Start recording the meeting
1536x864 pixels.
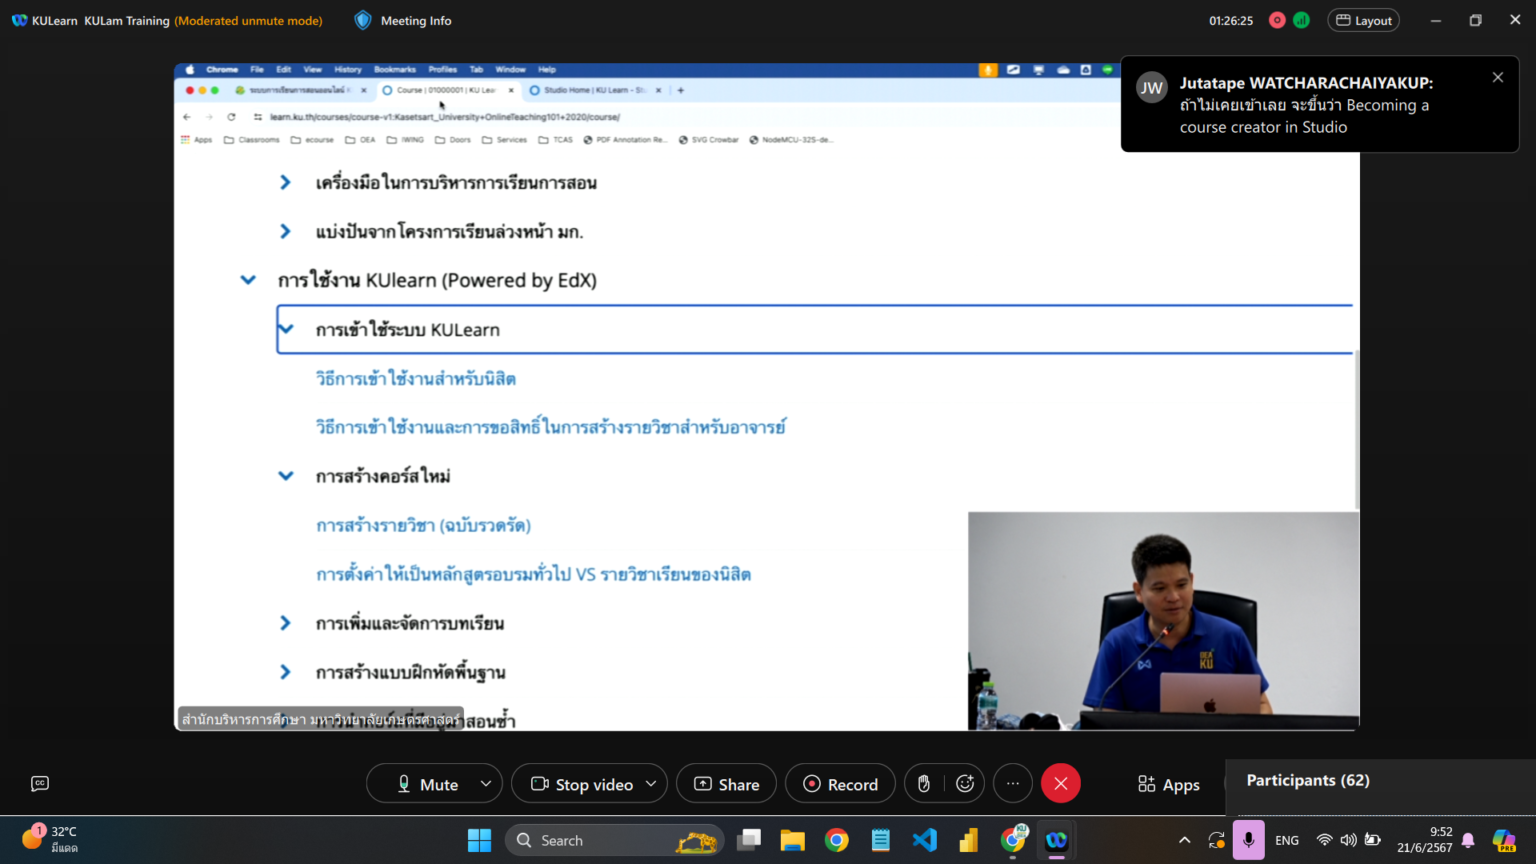pyautogui.click(x=840, y=783)
